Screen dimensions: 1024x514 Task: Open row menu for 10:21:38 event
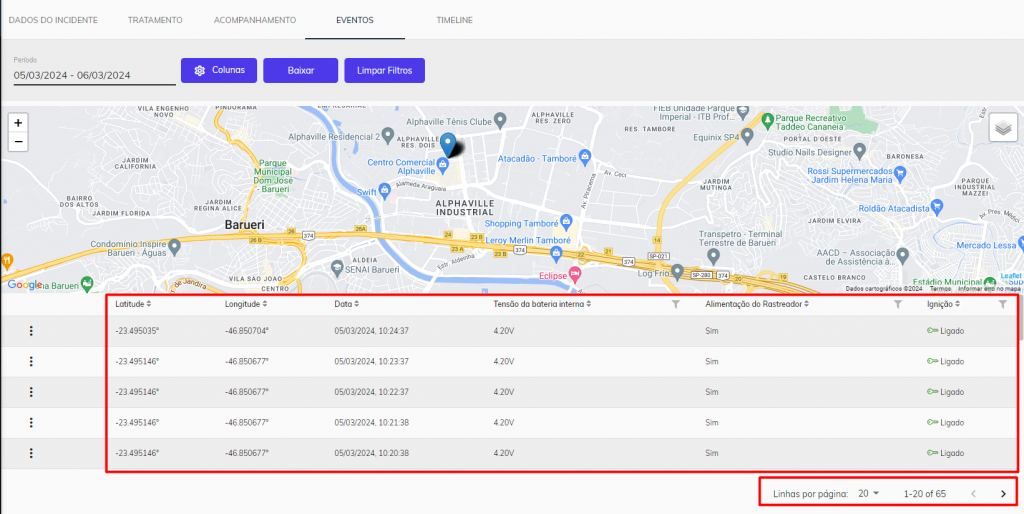click(31, 423)
